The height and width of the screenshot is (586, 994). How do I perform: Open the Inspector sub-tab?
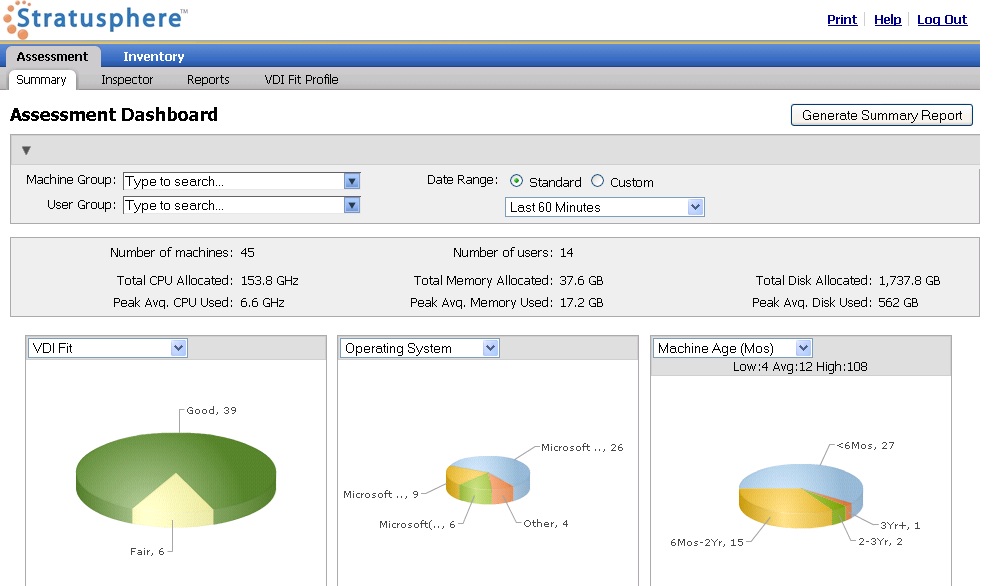pyautogui.click(x=127, y=80)
